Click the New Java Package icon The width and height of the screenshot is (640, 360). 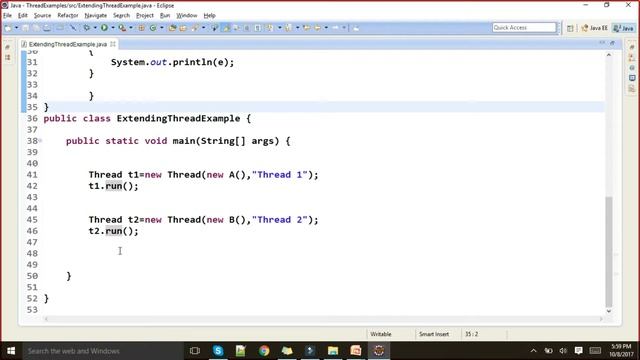[x=141, y=28]
